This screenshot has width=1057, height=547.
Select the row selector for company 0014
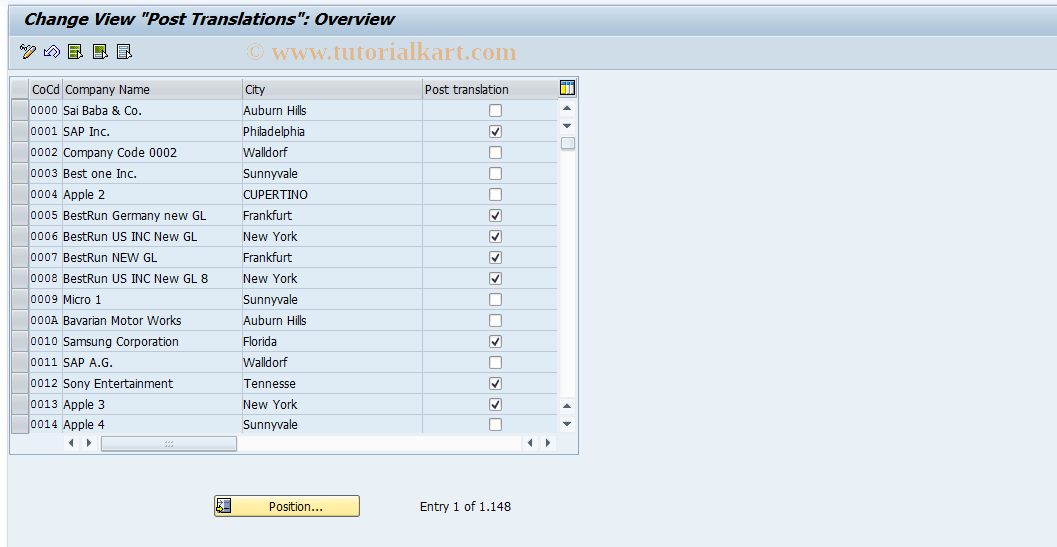pyautogui.click(x=20, y=425)
